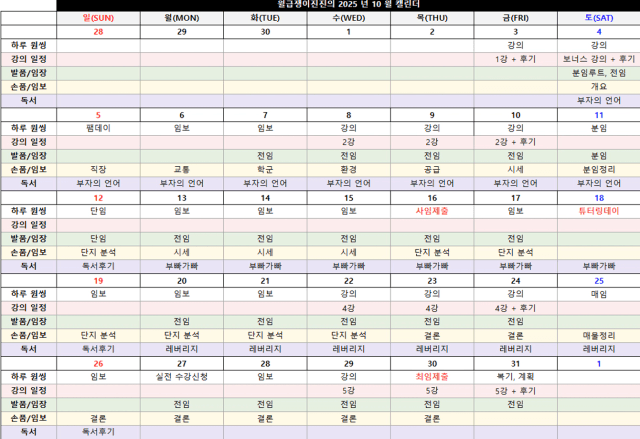This screenshot has height=439, width=640.
Task: Click the red '튜터링데이' cell
Action: [599, 211]
